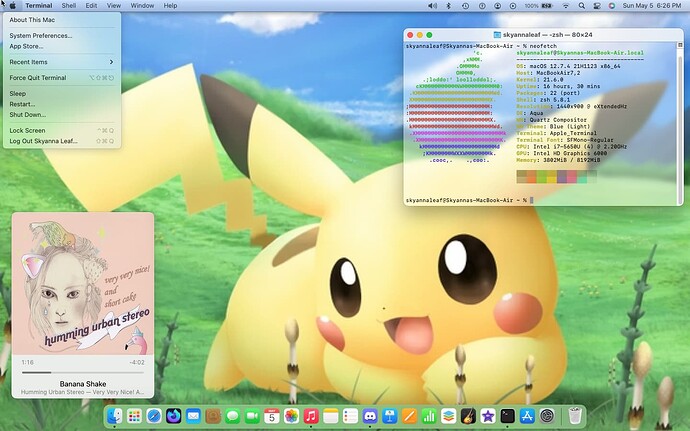This screenshot has height=431, width=690.
Task: Click the battery status indicator
Action: point(539,6)
